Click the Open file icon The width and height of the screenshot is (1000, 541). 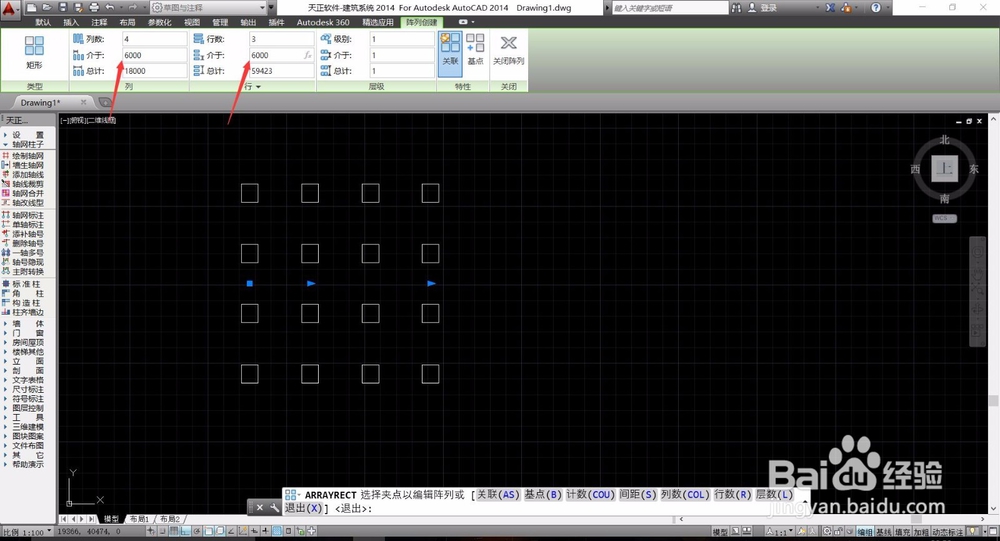[47, 8]
